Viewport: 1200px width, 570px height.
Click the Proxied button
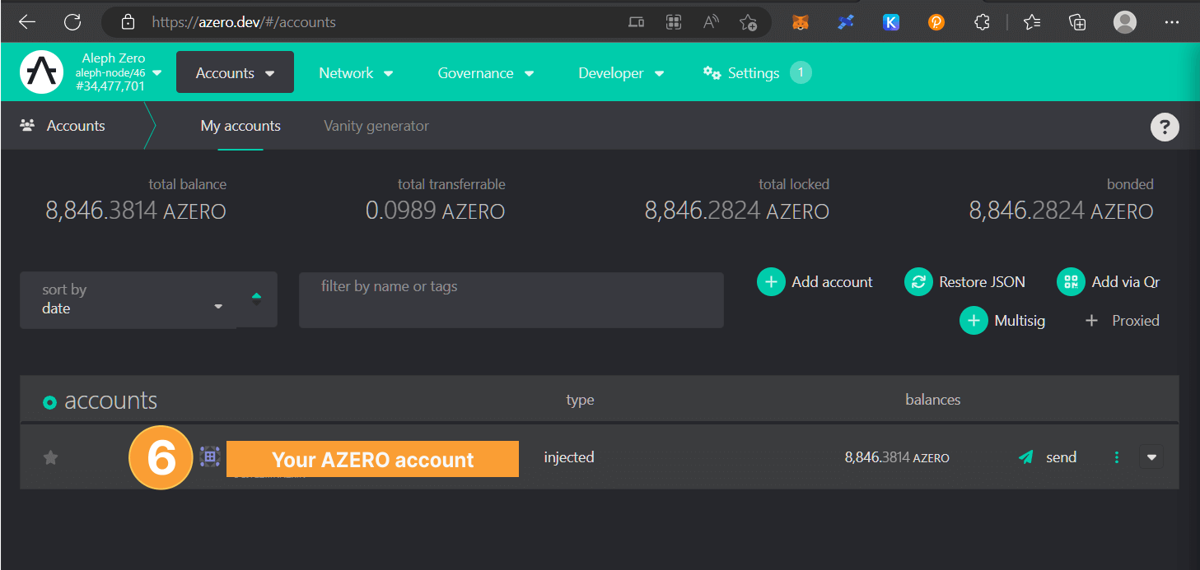point(1121,321)
